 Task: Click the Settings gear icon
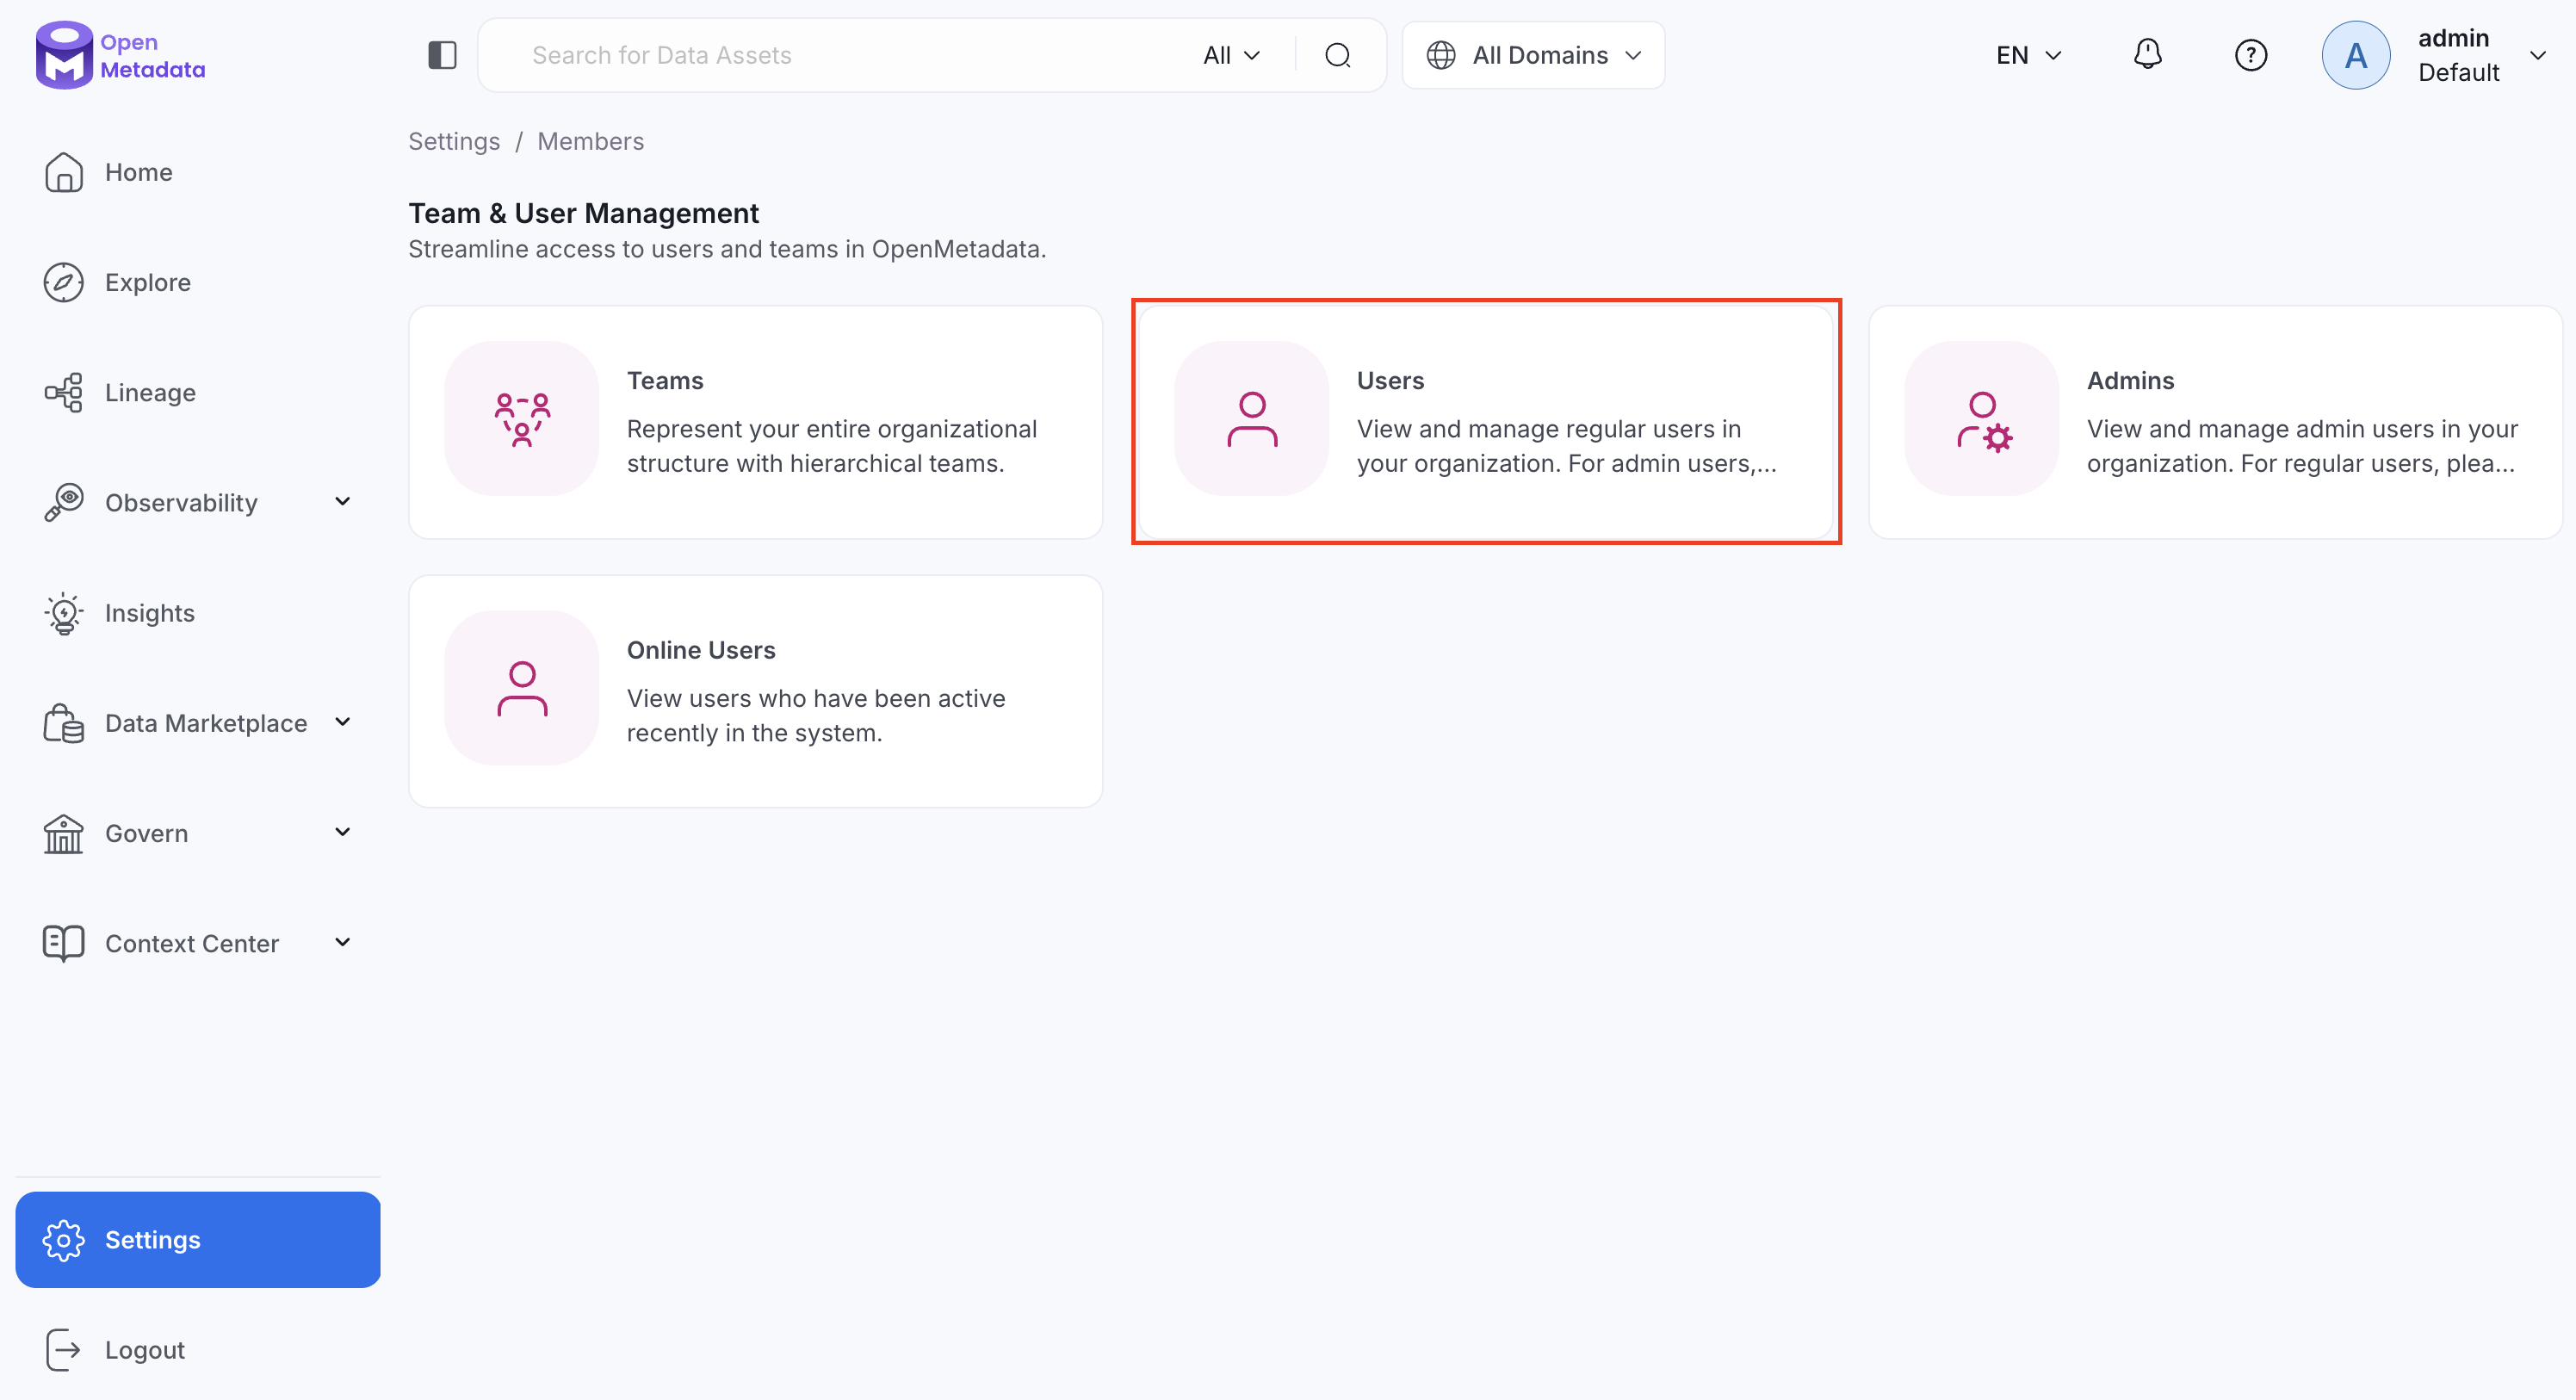63,1240
